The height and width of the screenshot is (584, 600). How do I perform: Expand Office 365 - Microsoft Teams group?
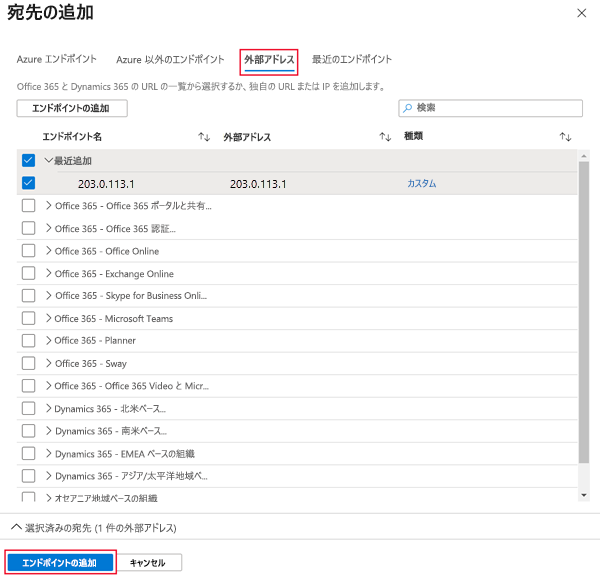click(49, 318)
